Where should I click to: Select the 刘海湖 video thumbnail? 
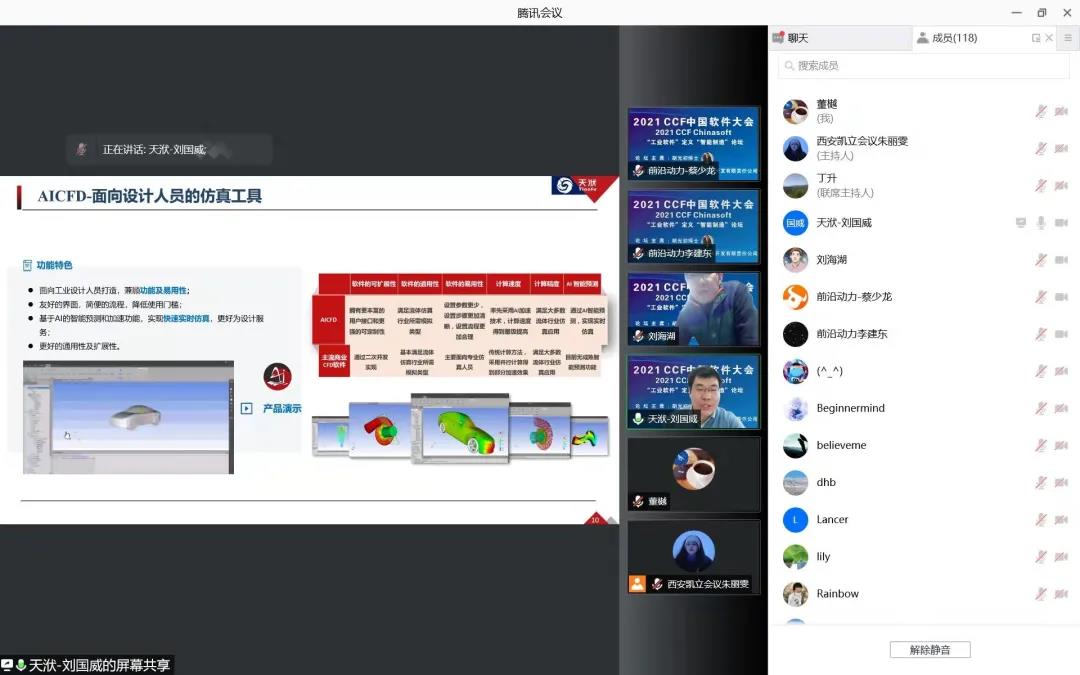pos(693,309)
